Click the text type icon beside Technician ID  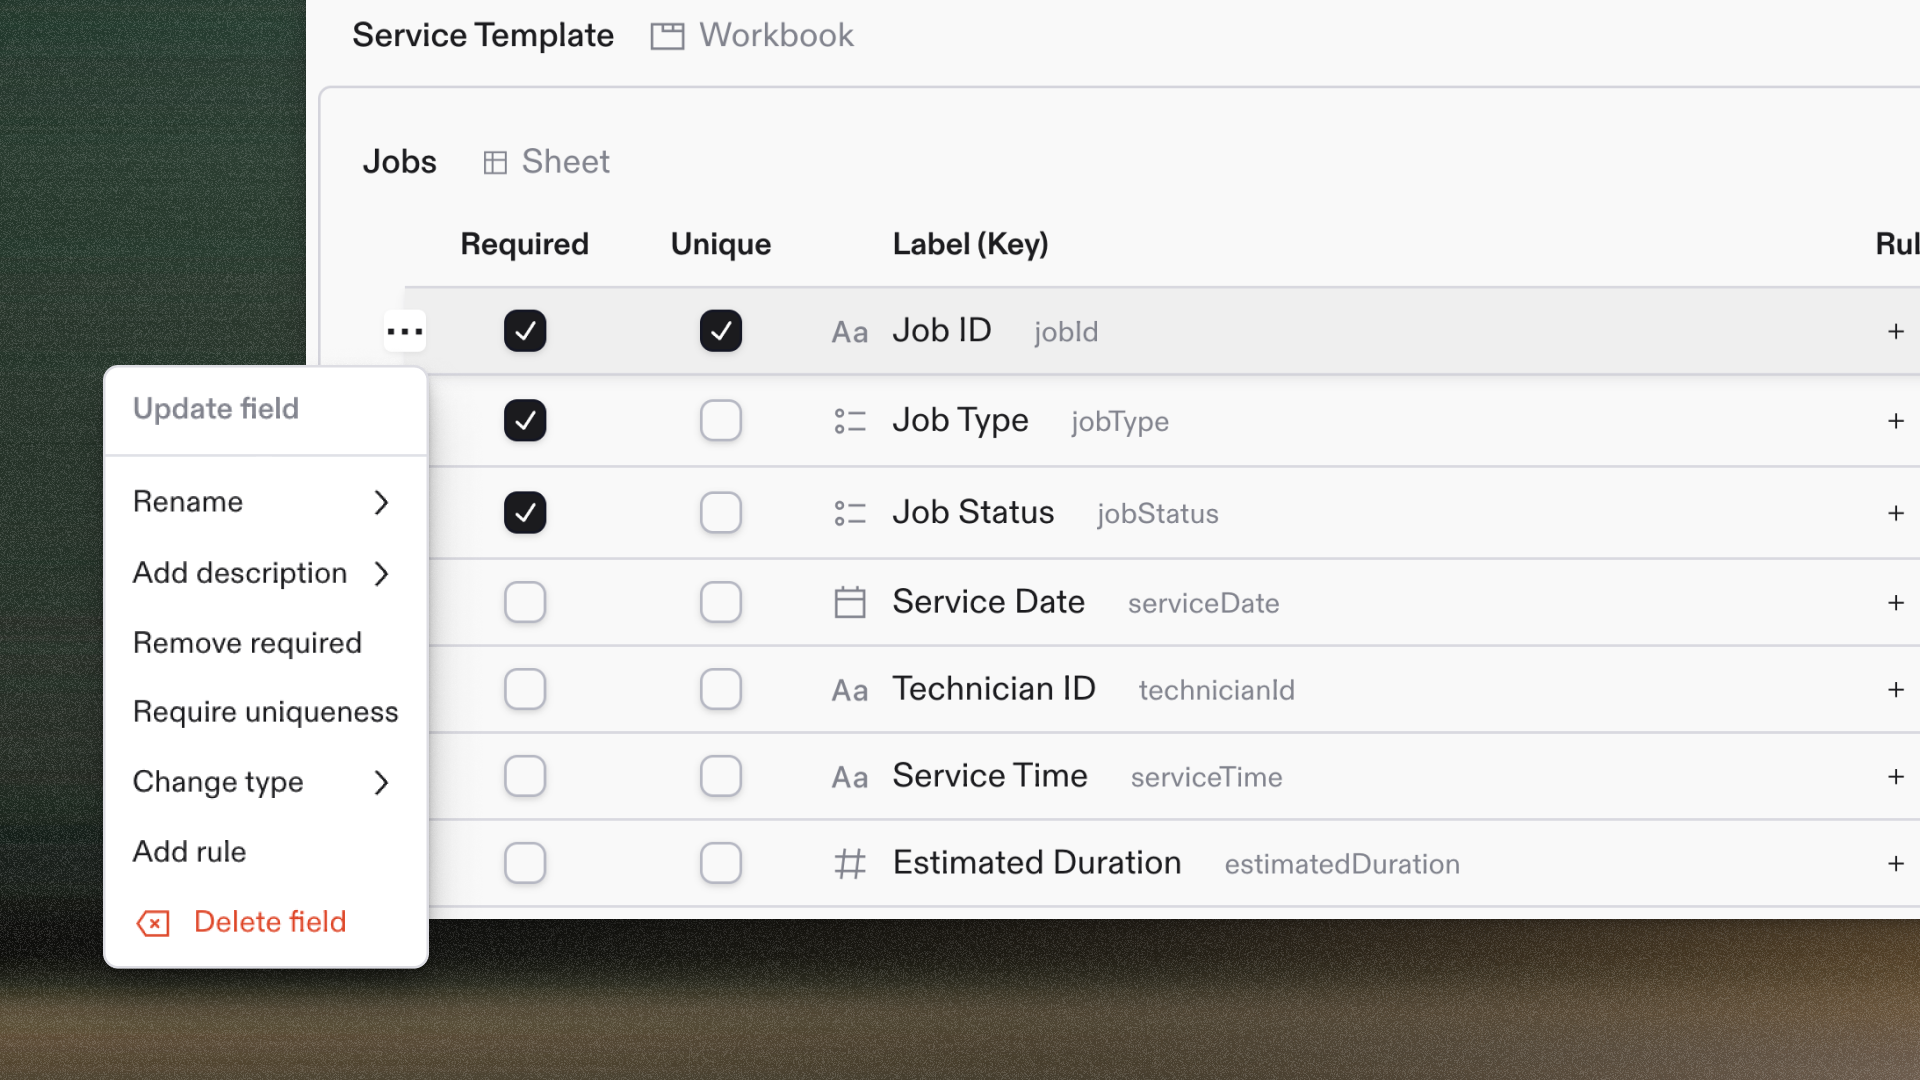[849, 690]
